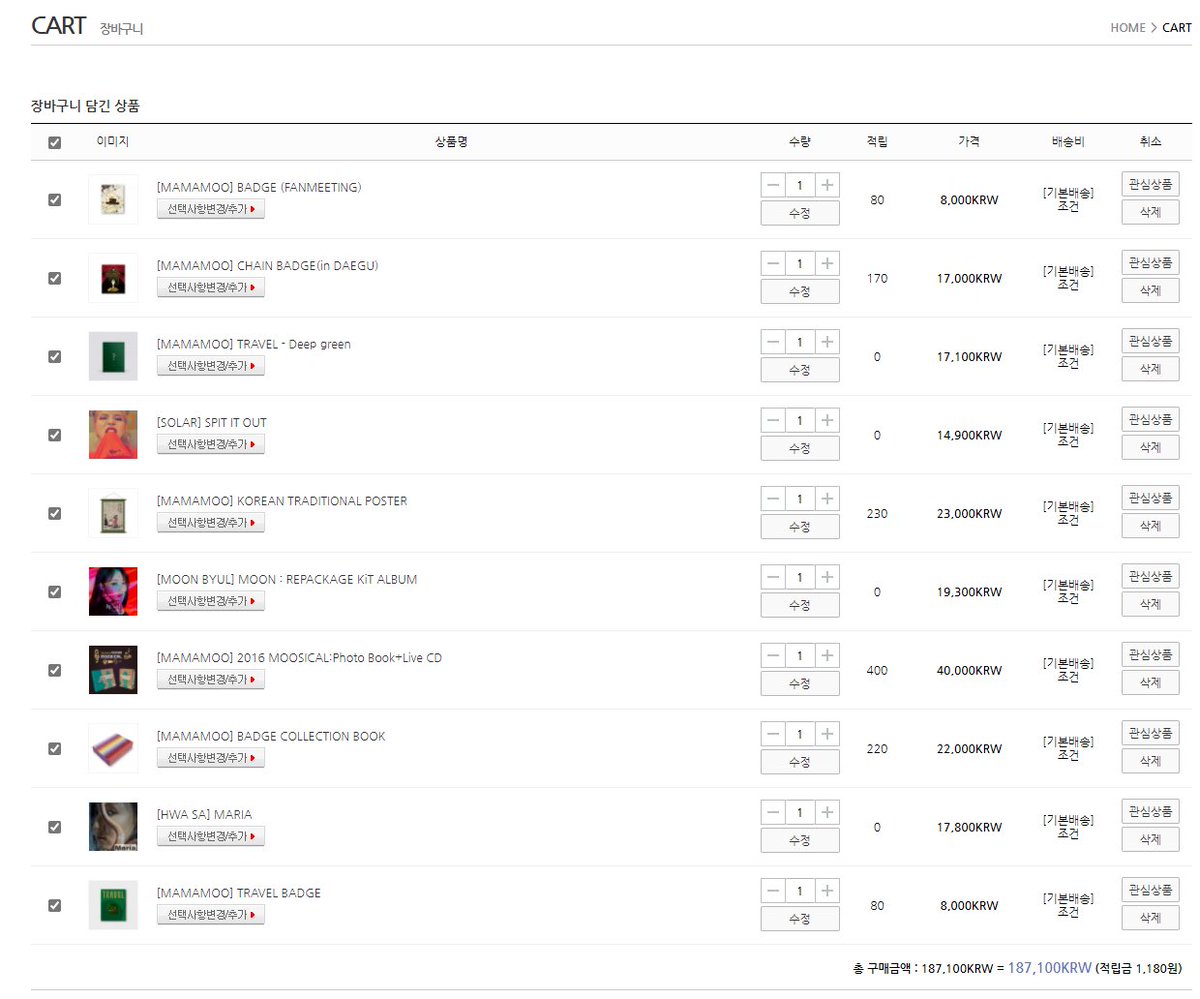The height and width of the screenshot is (999, 1200).
Task: Click 수정 update button for SPIT IT OUT
Action: point(799,448)
